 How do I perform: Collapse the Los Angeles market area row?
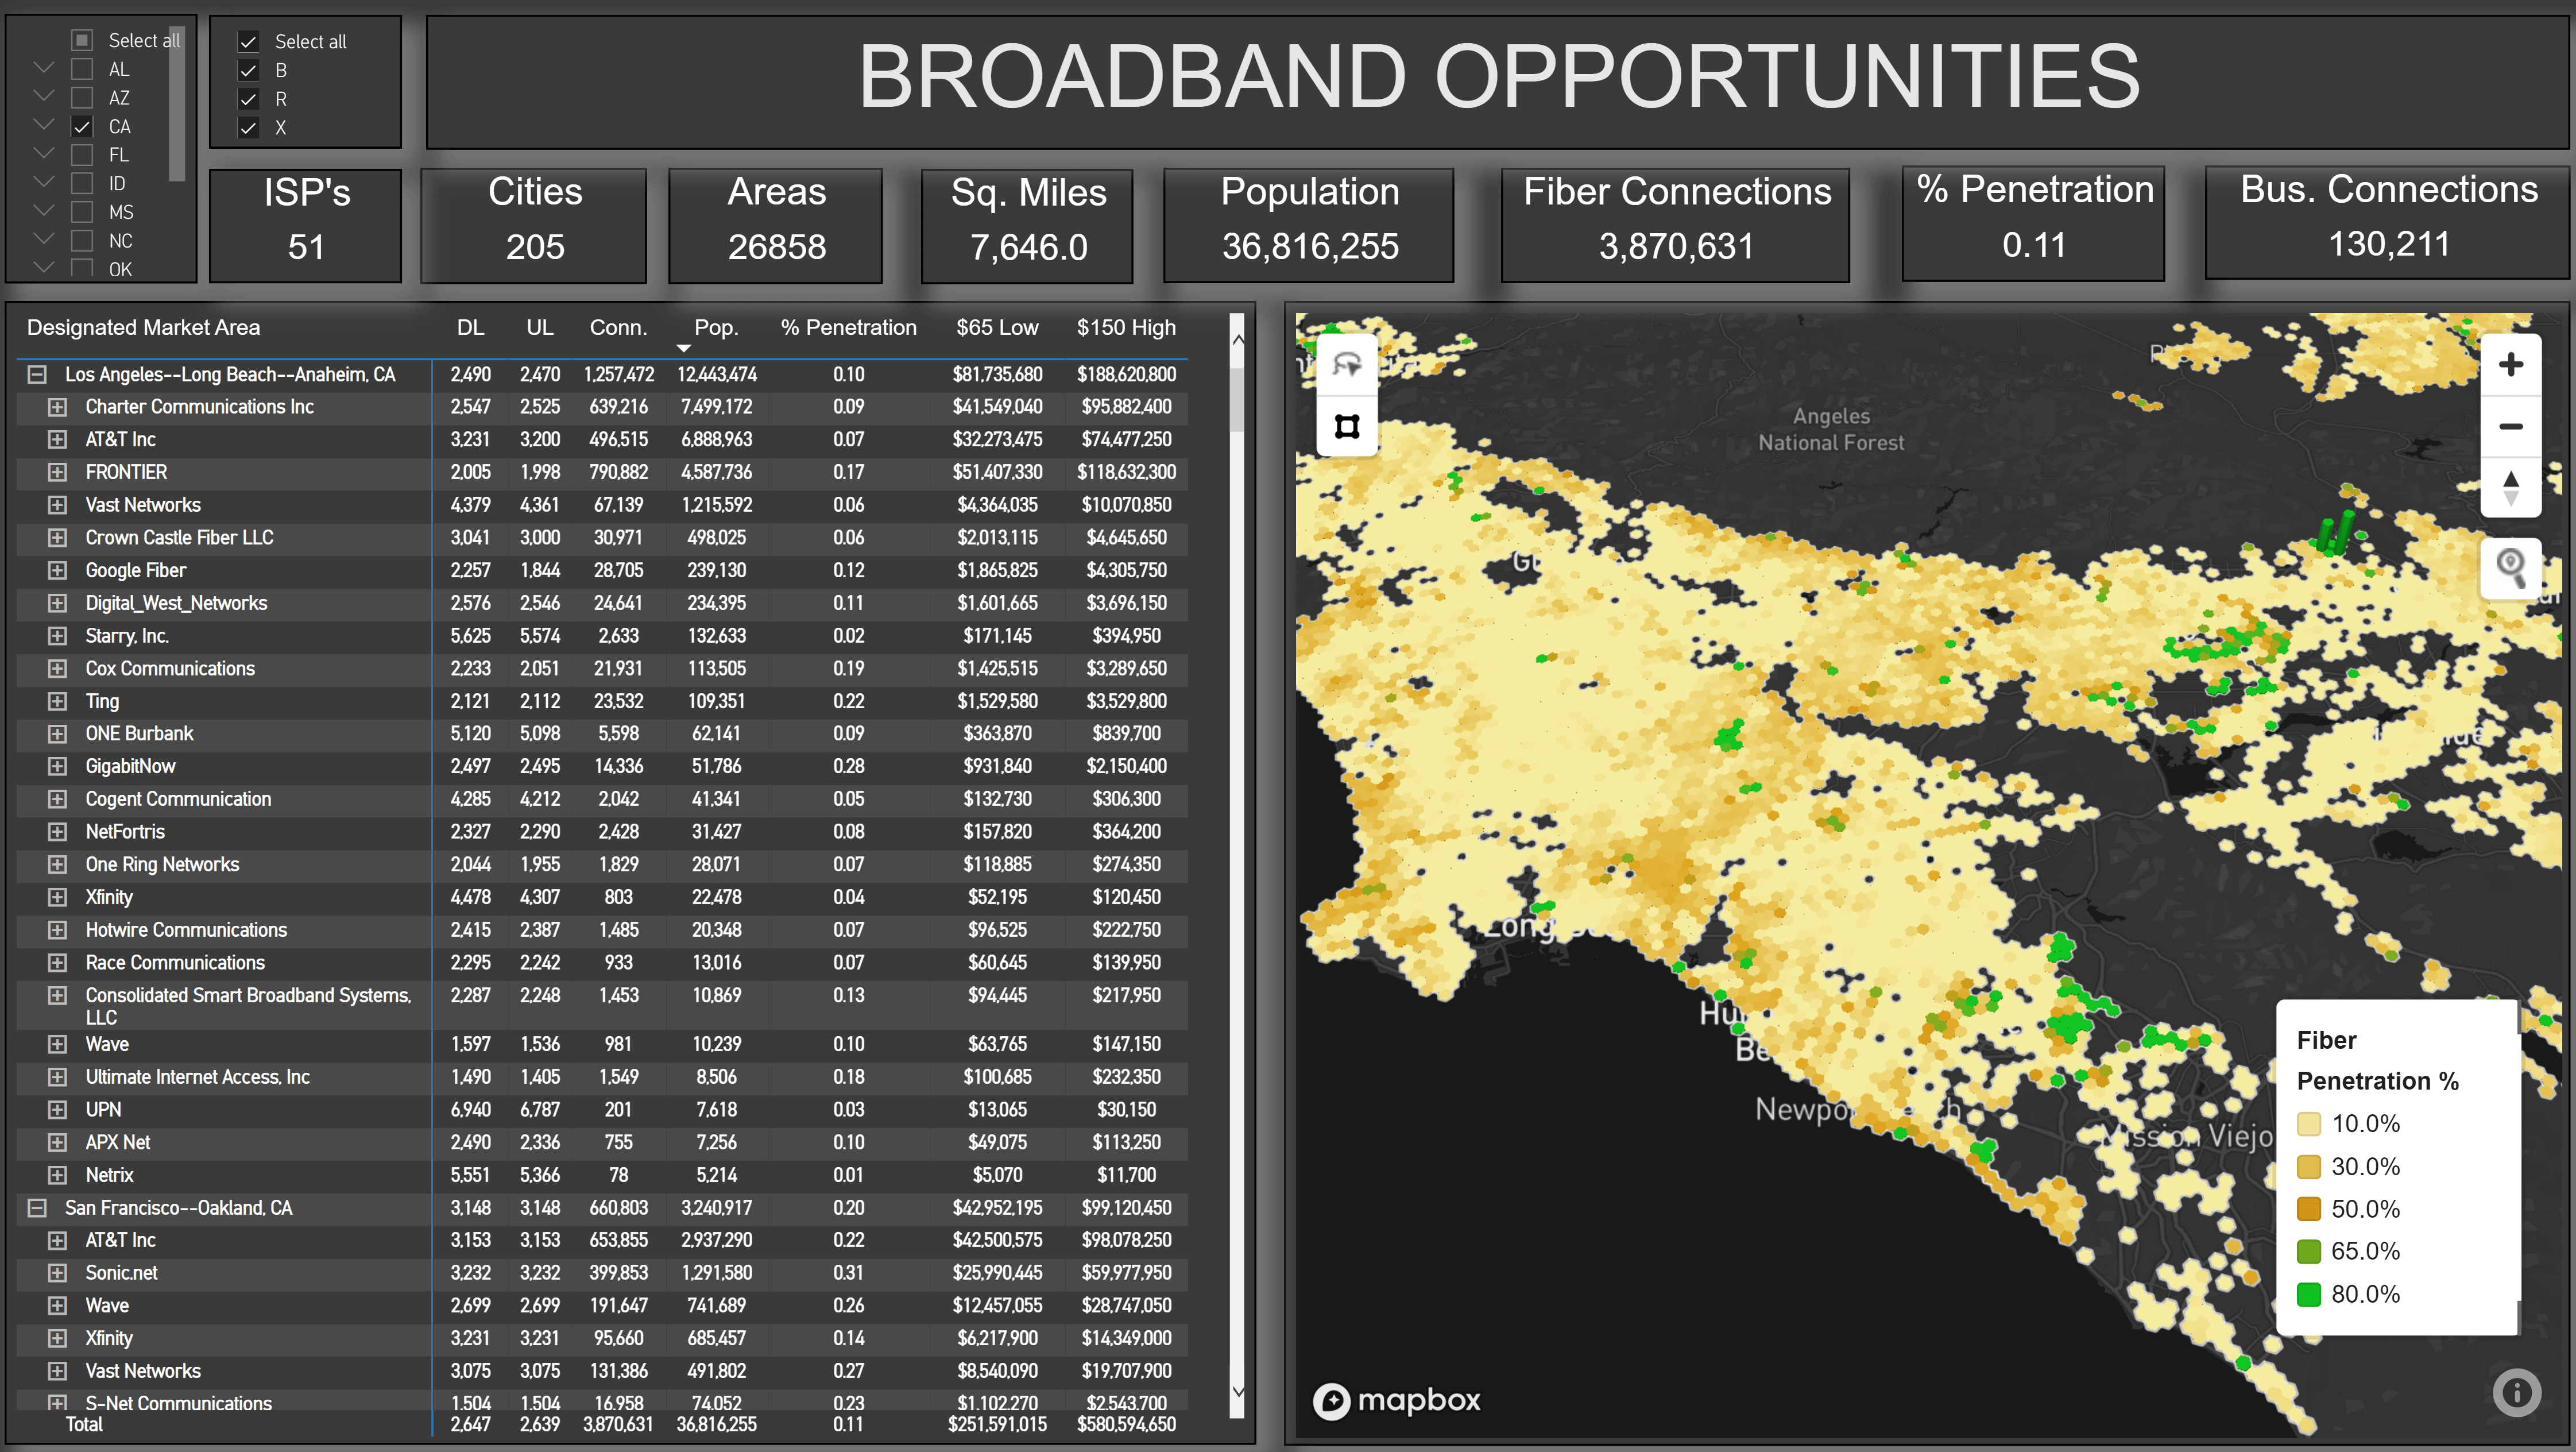coord(37,375)
